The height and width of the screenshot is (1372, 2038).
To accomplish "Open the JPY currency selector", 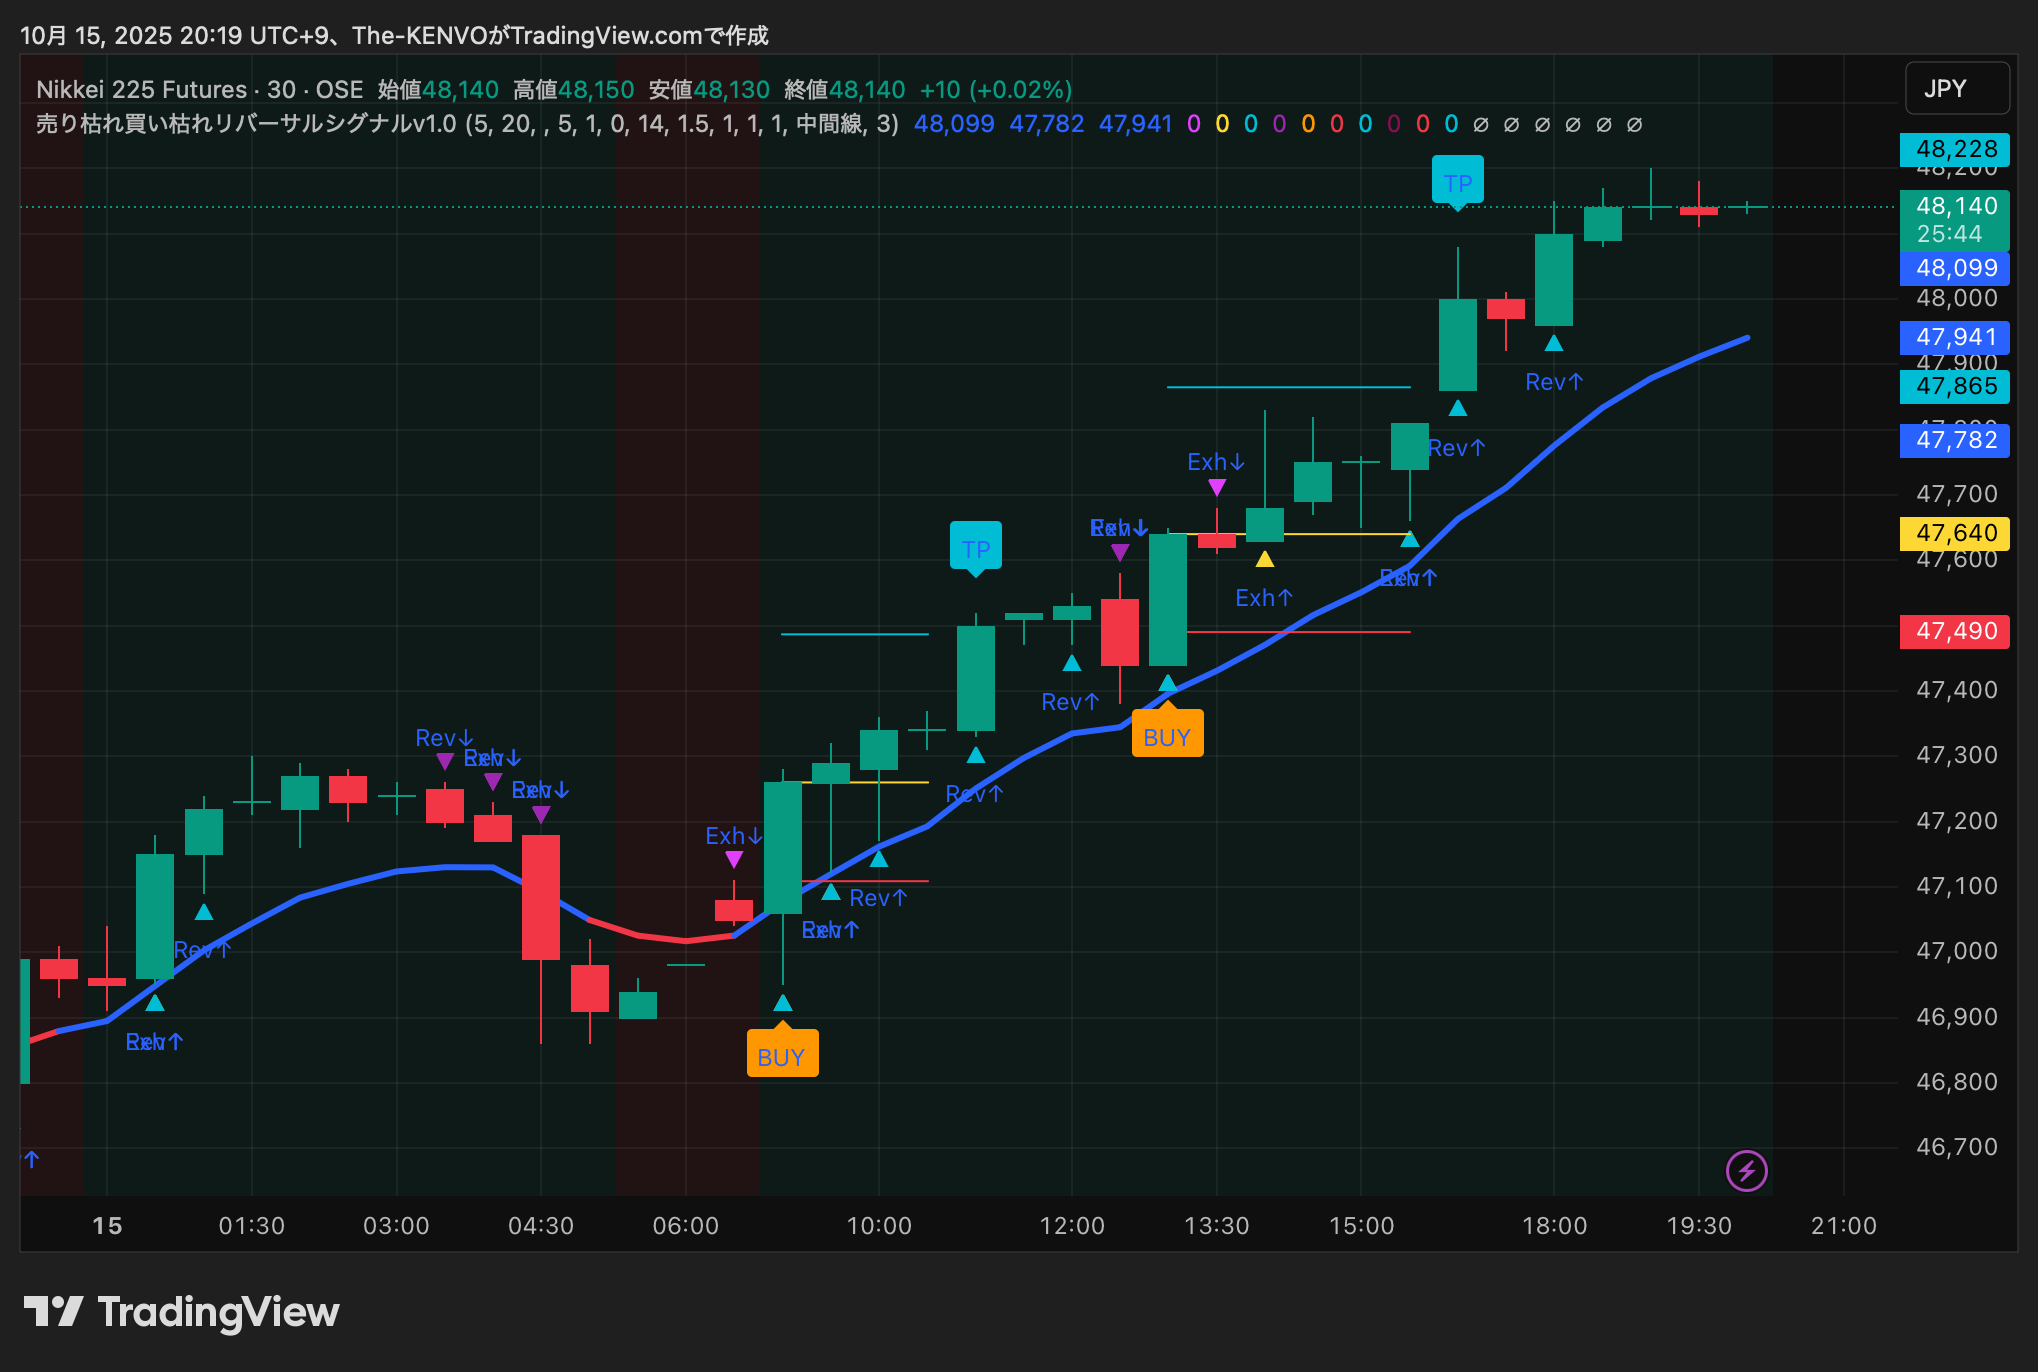I will pyautogui.click(x=1956, y=89).
